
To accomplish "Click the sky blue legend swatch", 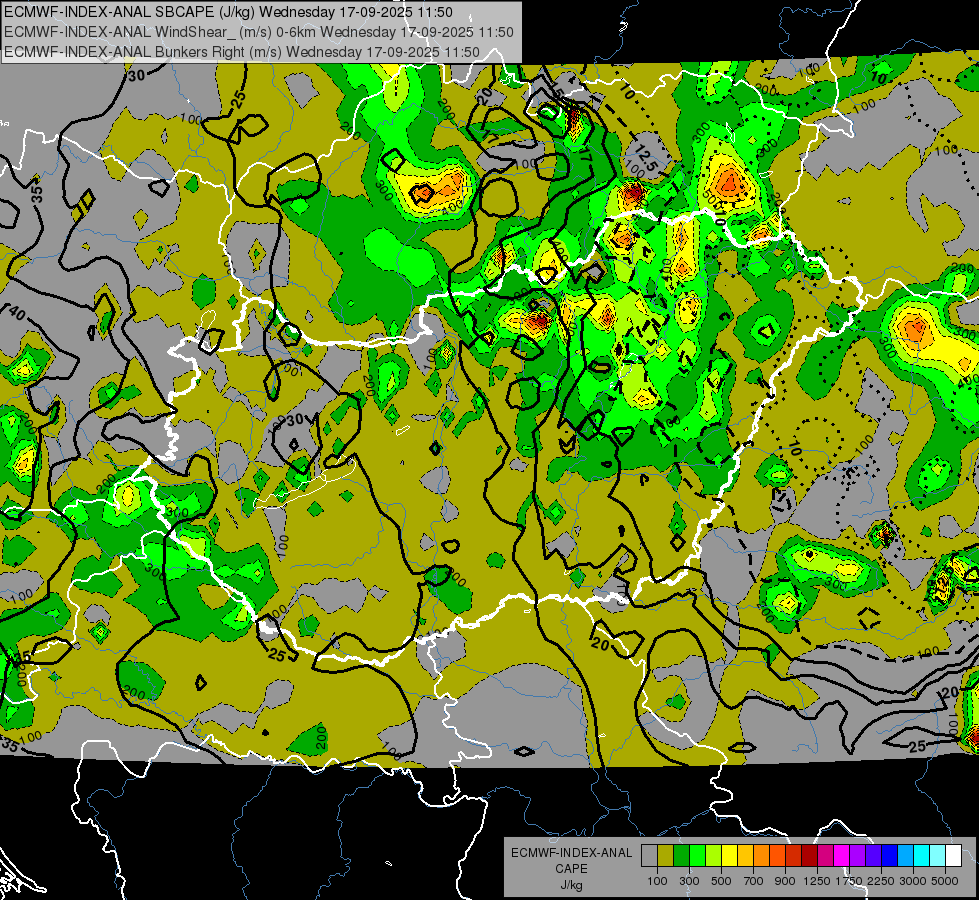I will 905,855.
